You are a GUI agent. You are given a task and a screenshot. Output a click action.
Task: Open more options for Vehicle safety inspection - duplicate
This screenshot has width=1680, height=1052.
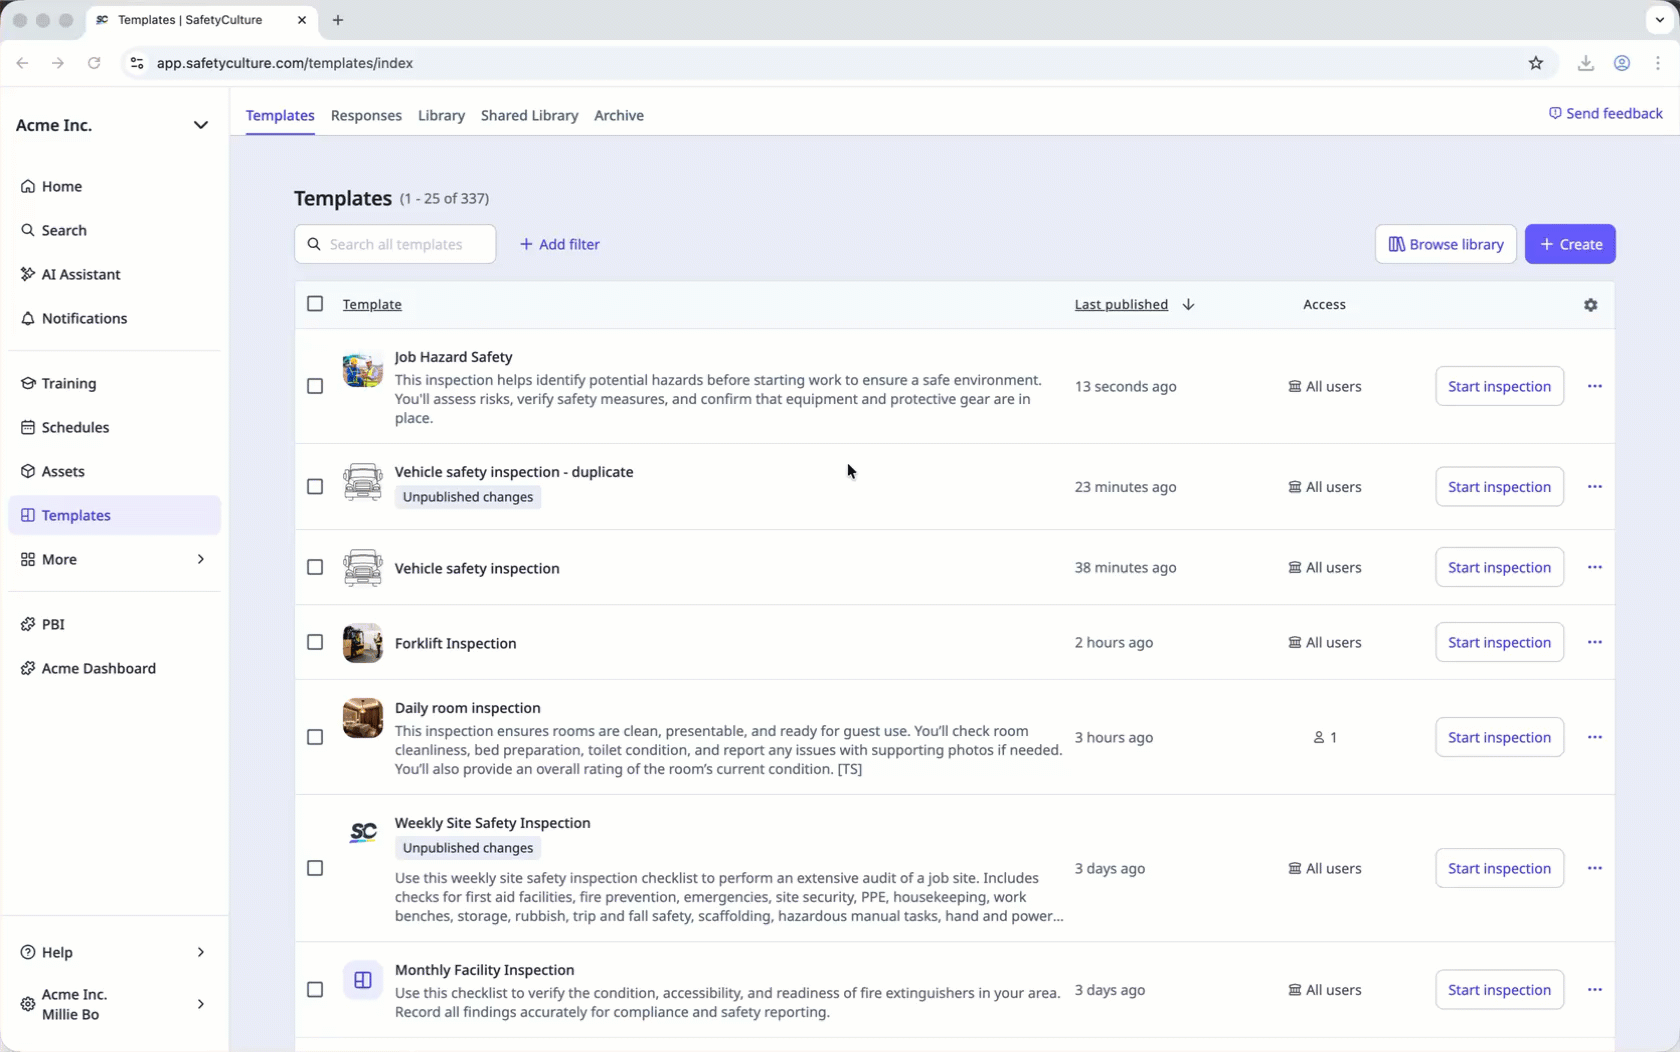click(1594, 487)
